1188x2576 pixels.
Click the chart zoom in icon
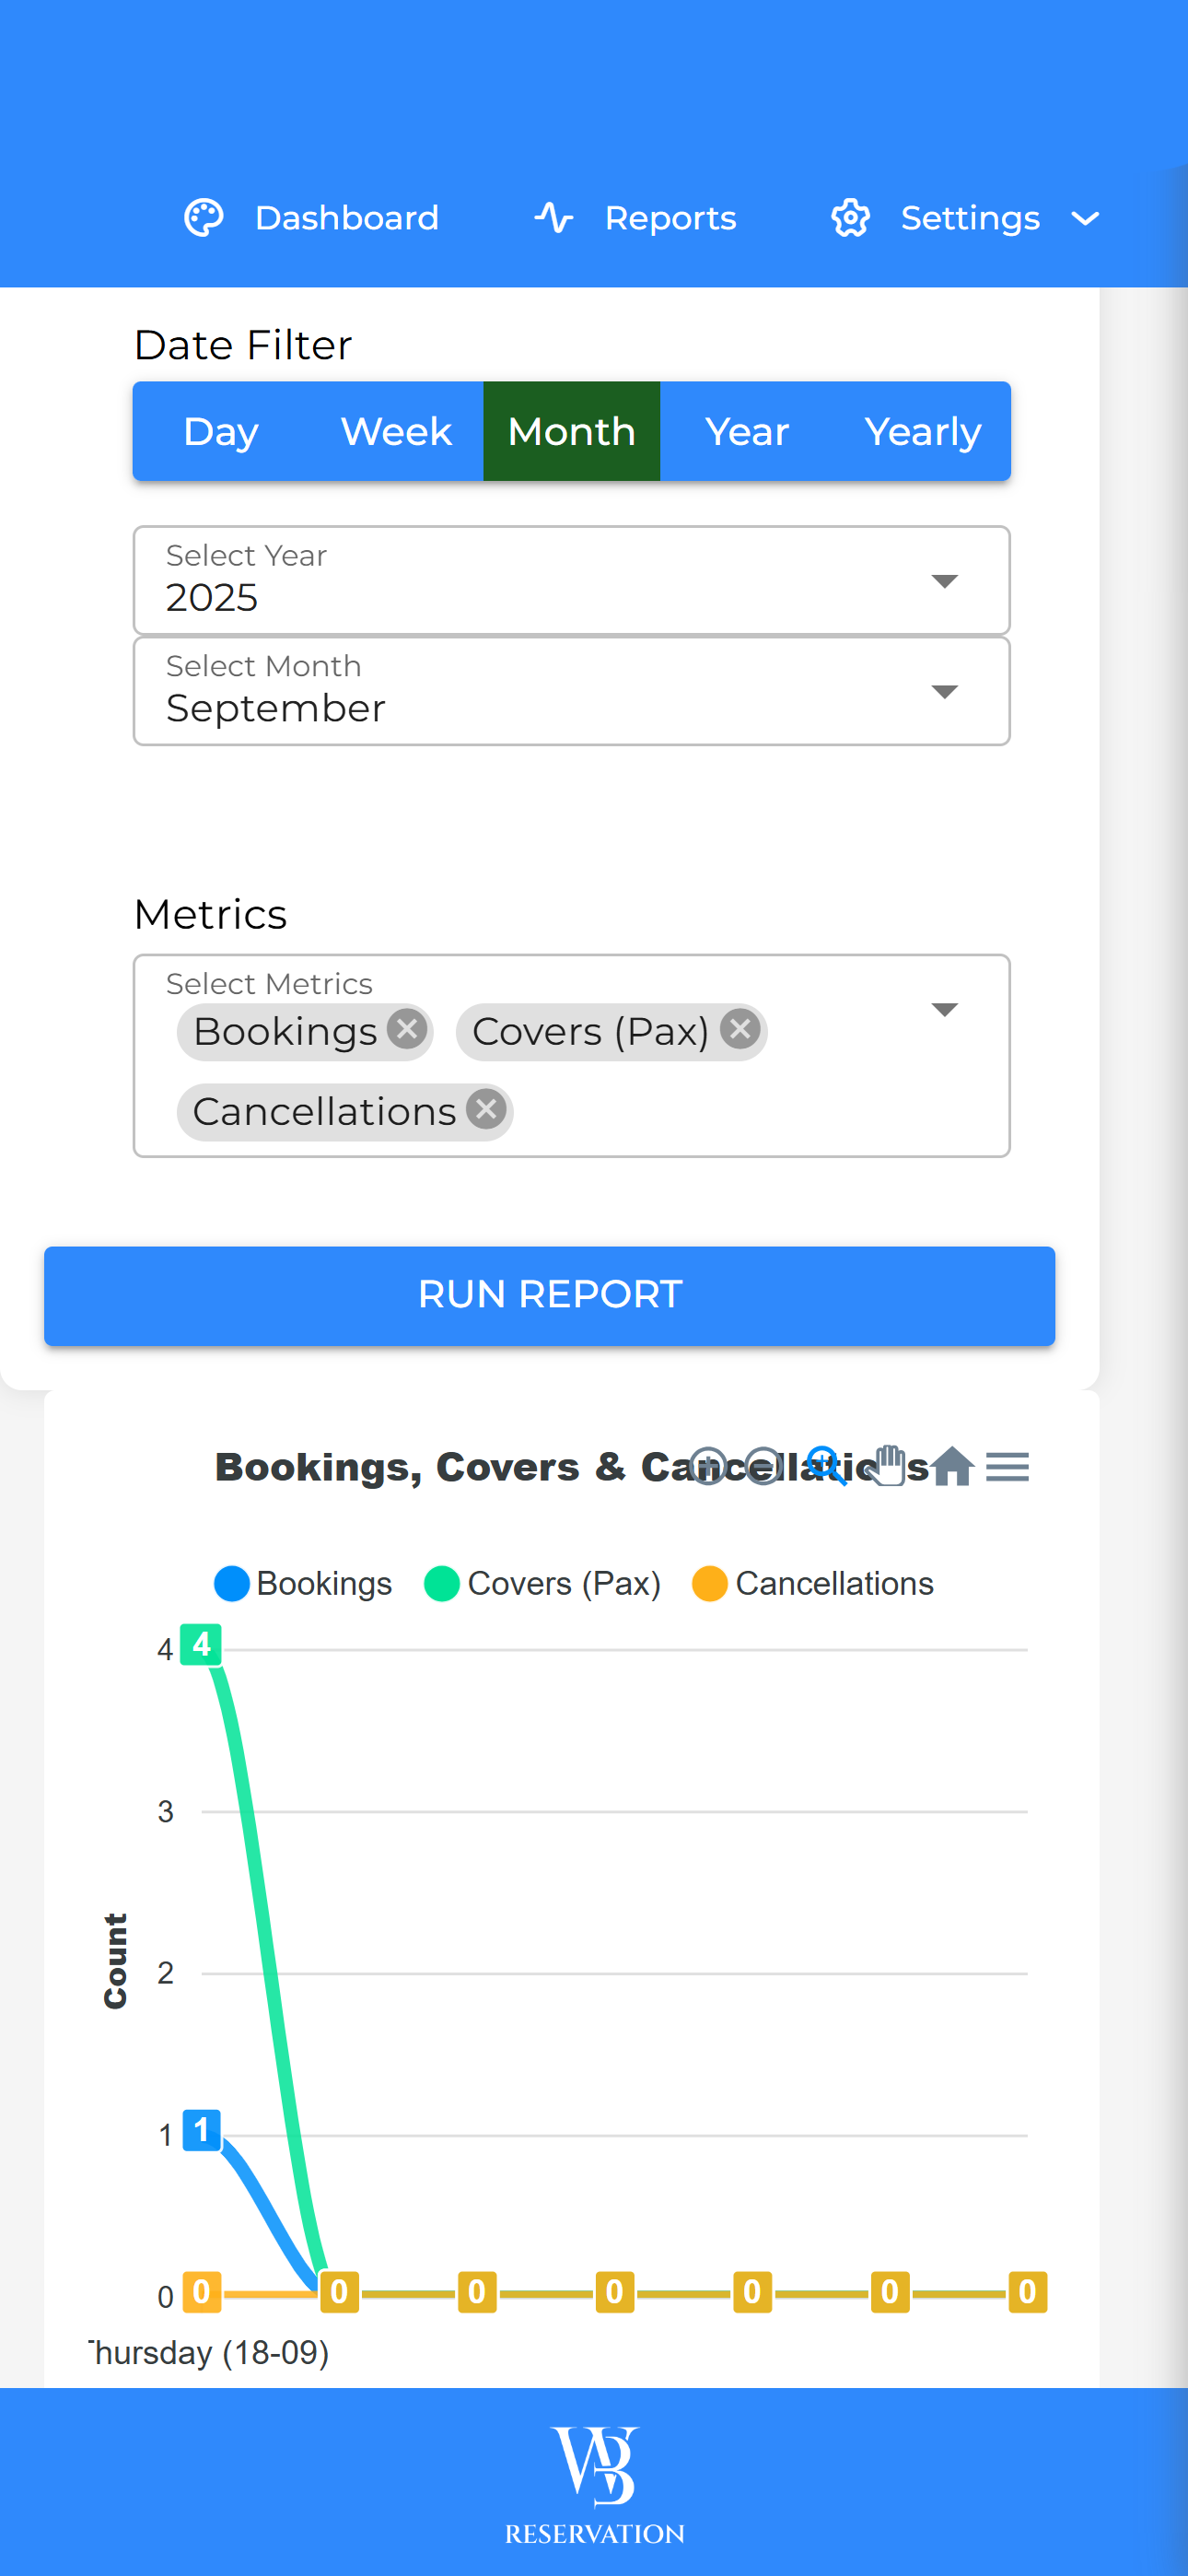[708, 1466]
